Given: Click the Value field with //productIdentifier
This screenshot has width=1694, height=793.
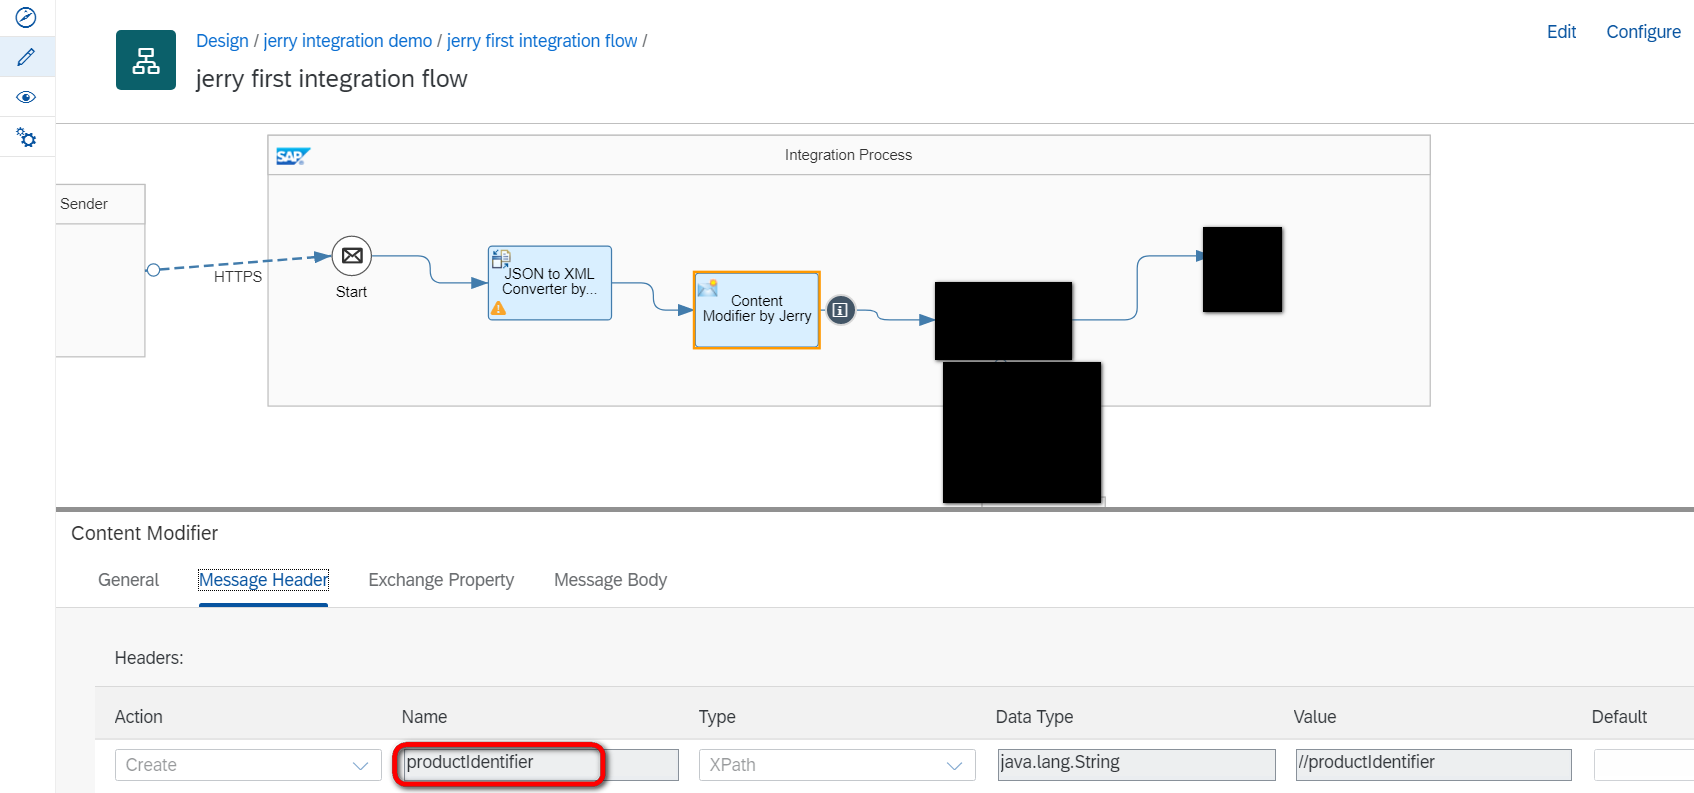Looking at the screenshot, I should pyautogui.click(x=1432, y=764).
